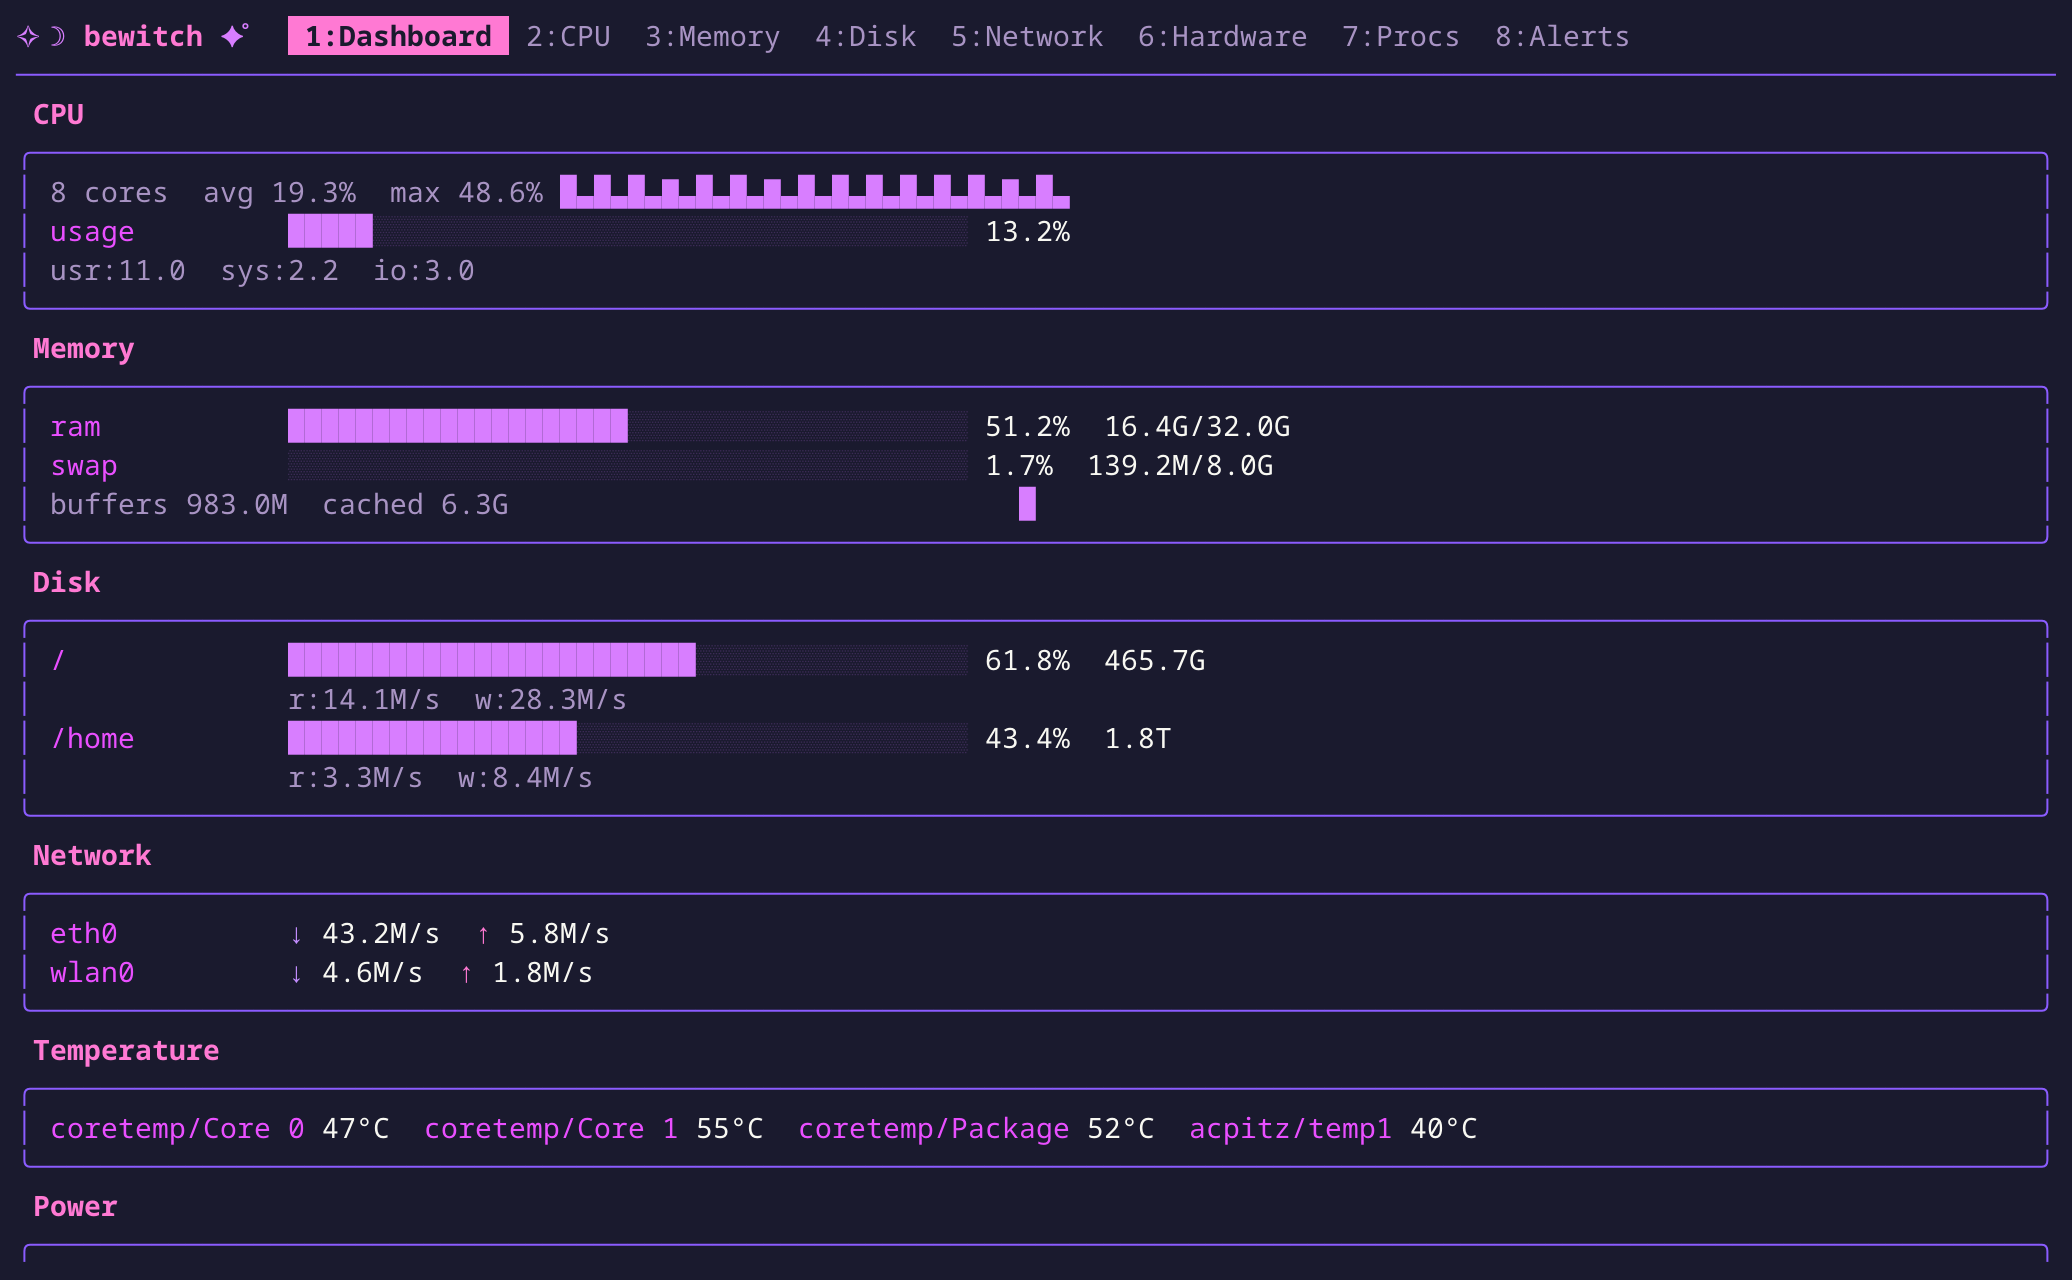This screenshot has height=1280, width=2072.
Task: Click the 43.4% /home percentage
Action: pos(1027,738)
